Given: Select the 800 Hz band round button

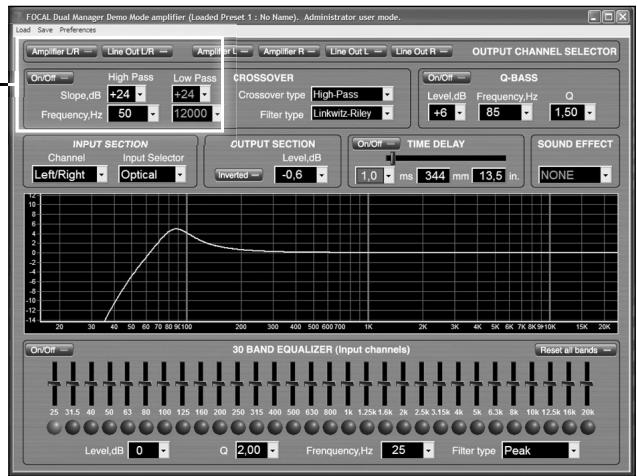Looking at the screenshot, I should 330,427.
